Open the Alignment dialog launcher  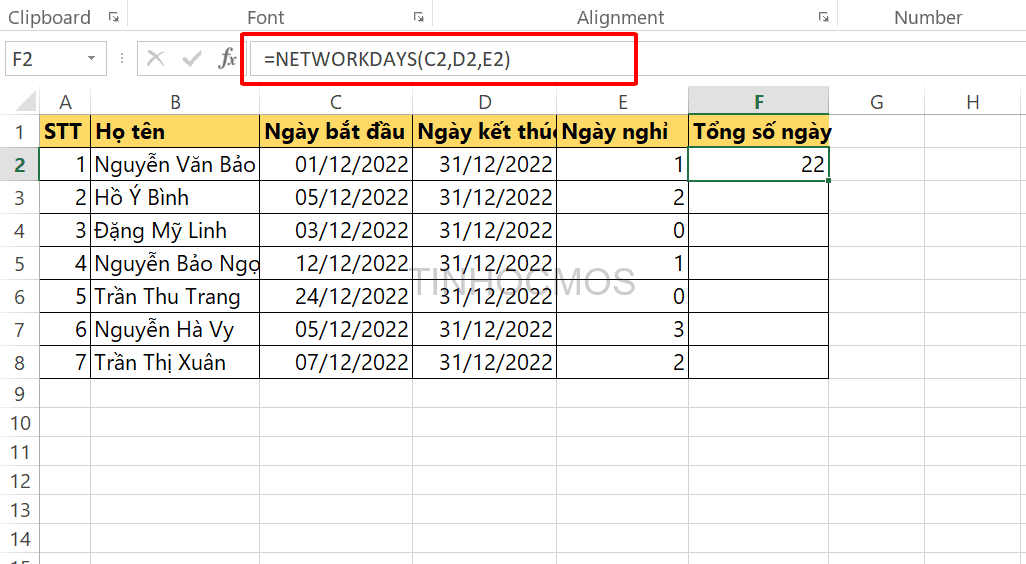[824, 18]
